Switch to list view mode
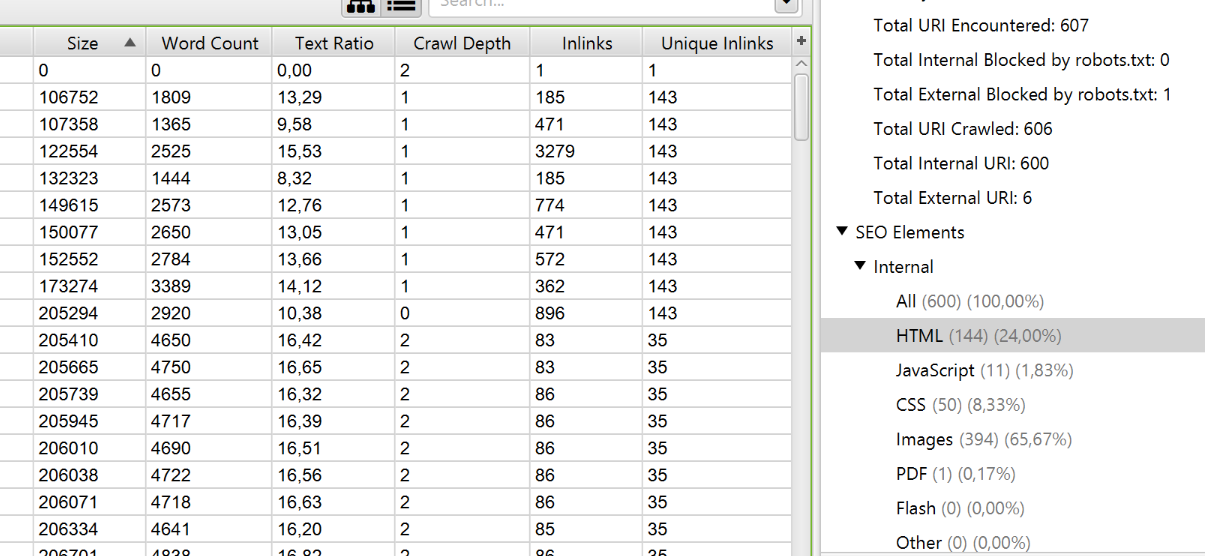The image size is (1205, 556). point(401,6)
